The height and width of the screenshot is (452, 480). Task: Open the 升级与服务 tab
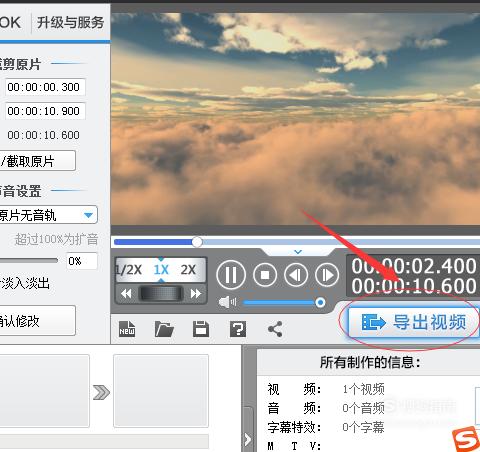(x=70, y=23)
